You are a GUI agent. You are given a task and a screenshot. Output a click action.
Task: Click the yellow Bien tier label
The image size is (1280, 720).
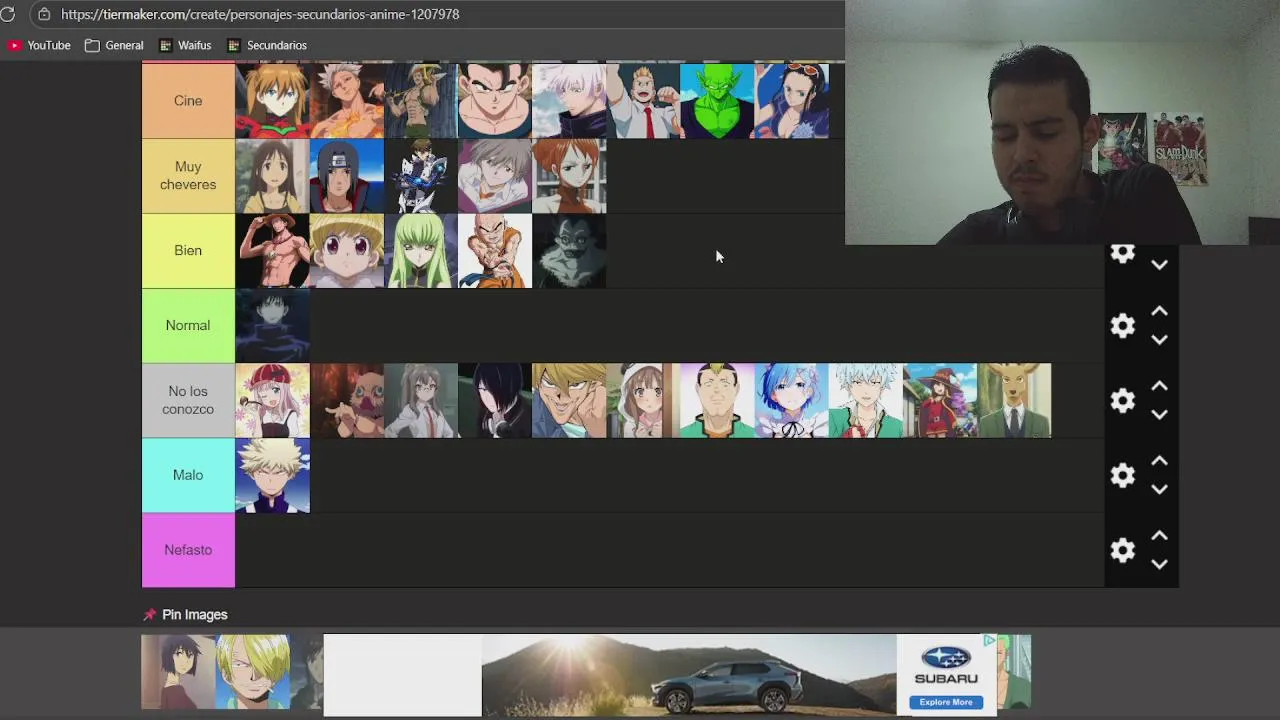188,251
